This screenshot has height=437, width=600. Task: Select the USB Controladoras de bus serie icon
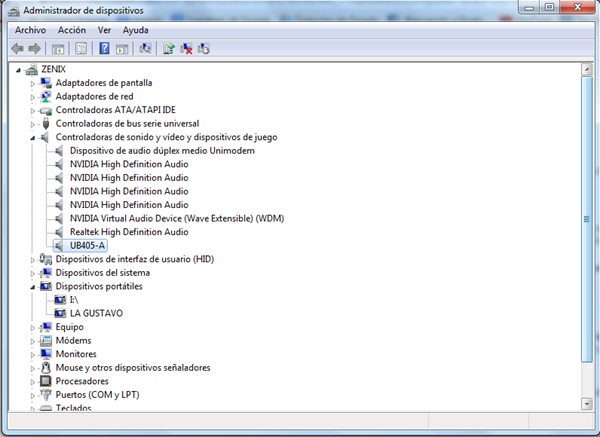(46, 124)
